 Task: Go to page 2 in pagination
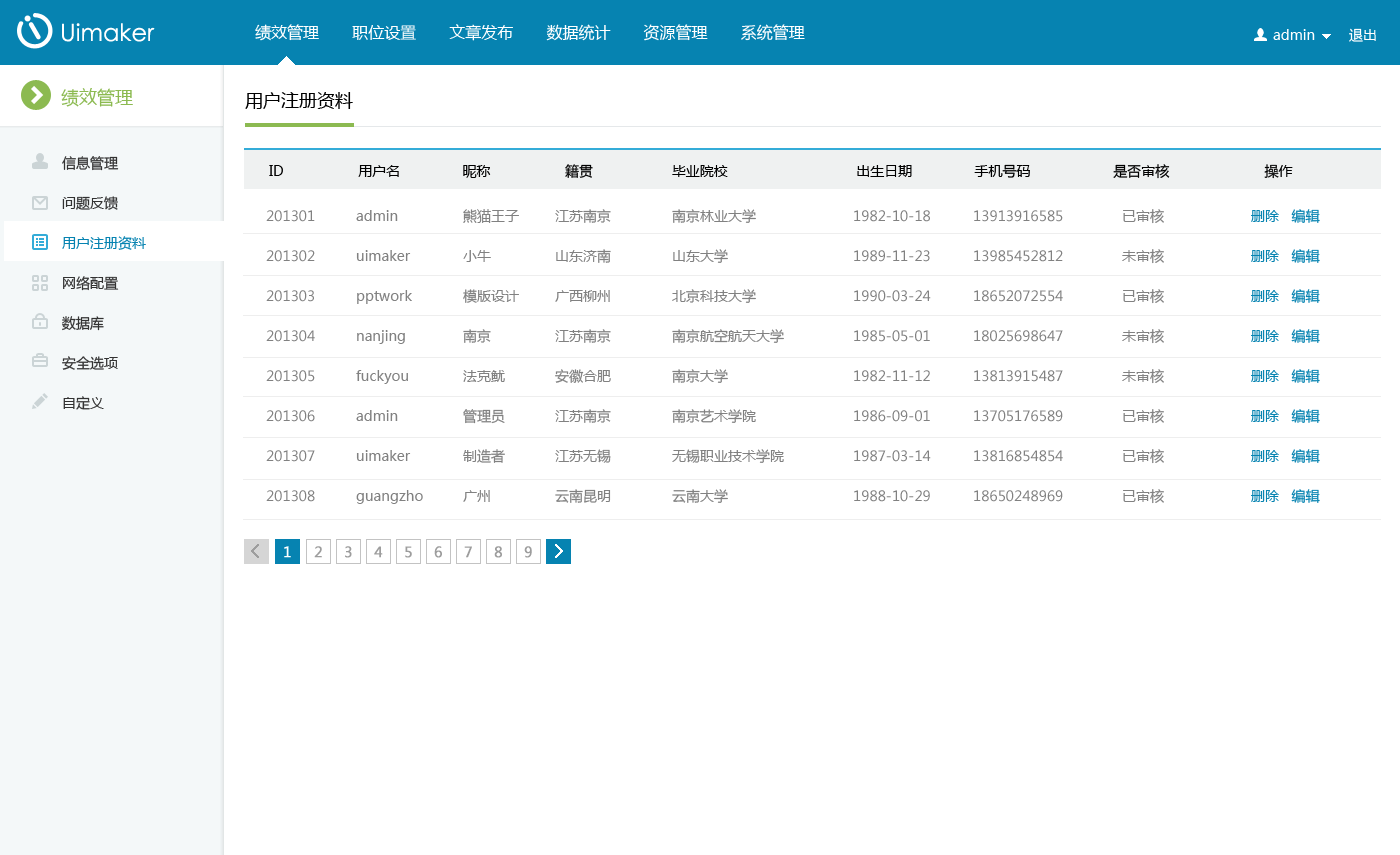[318, 551]
